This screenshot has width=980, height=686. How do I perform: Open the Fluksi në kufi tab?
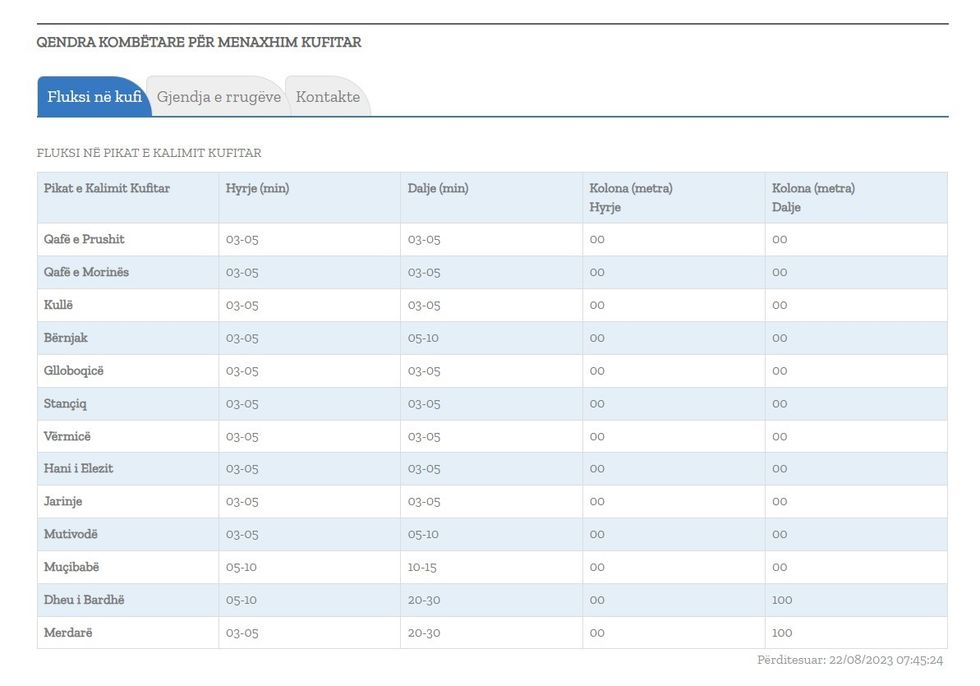94,97
